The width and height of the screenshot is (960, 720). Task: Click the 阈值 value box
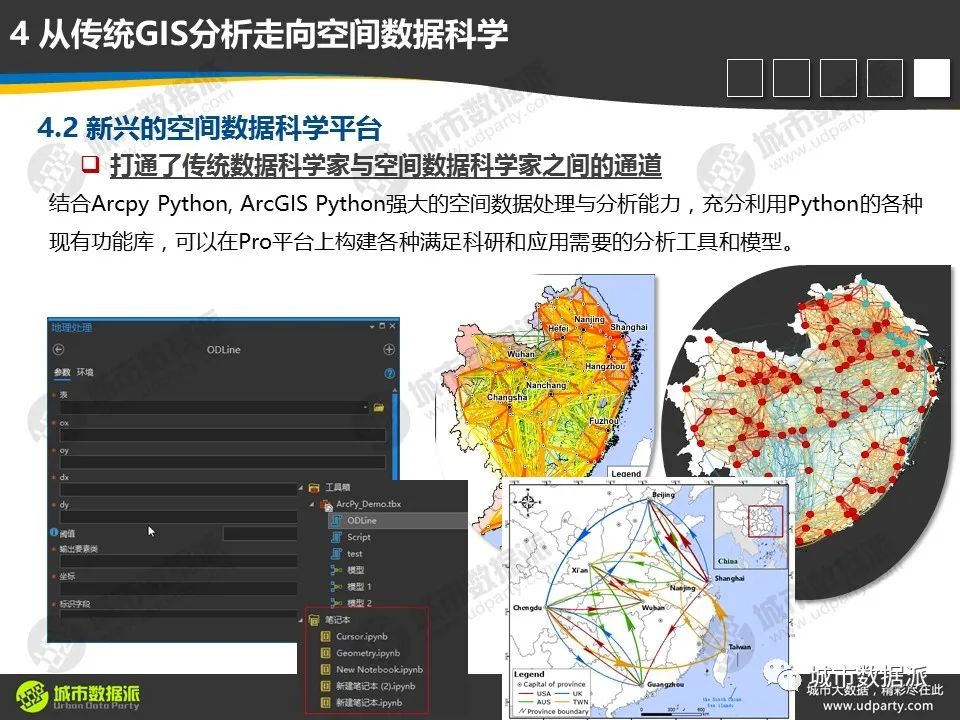tap(260, 534)
